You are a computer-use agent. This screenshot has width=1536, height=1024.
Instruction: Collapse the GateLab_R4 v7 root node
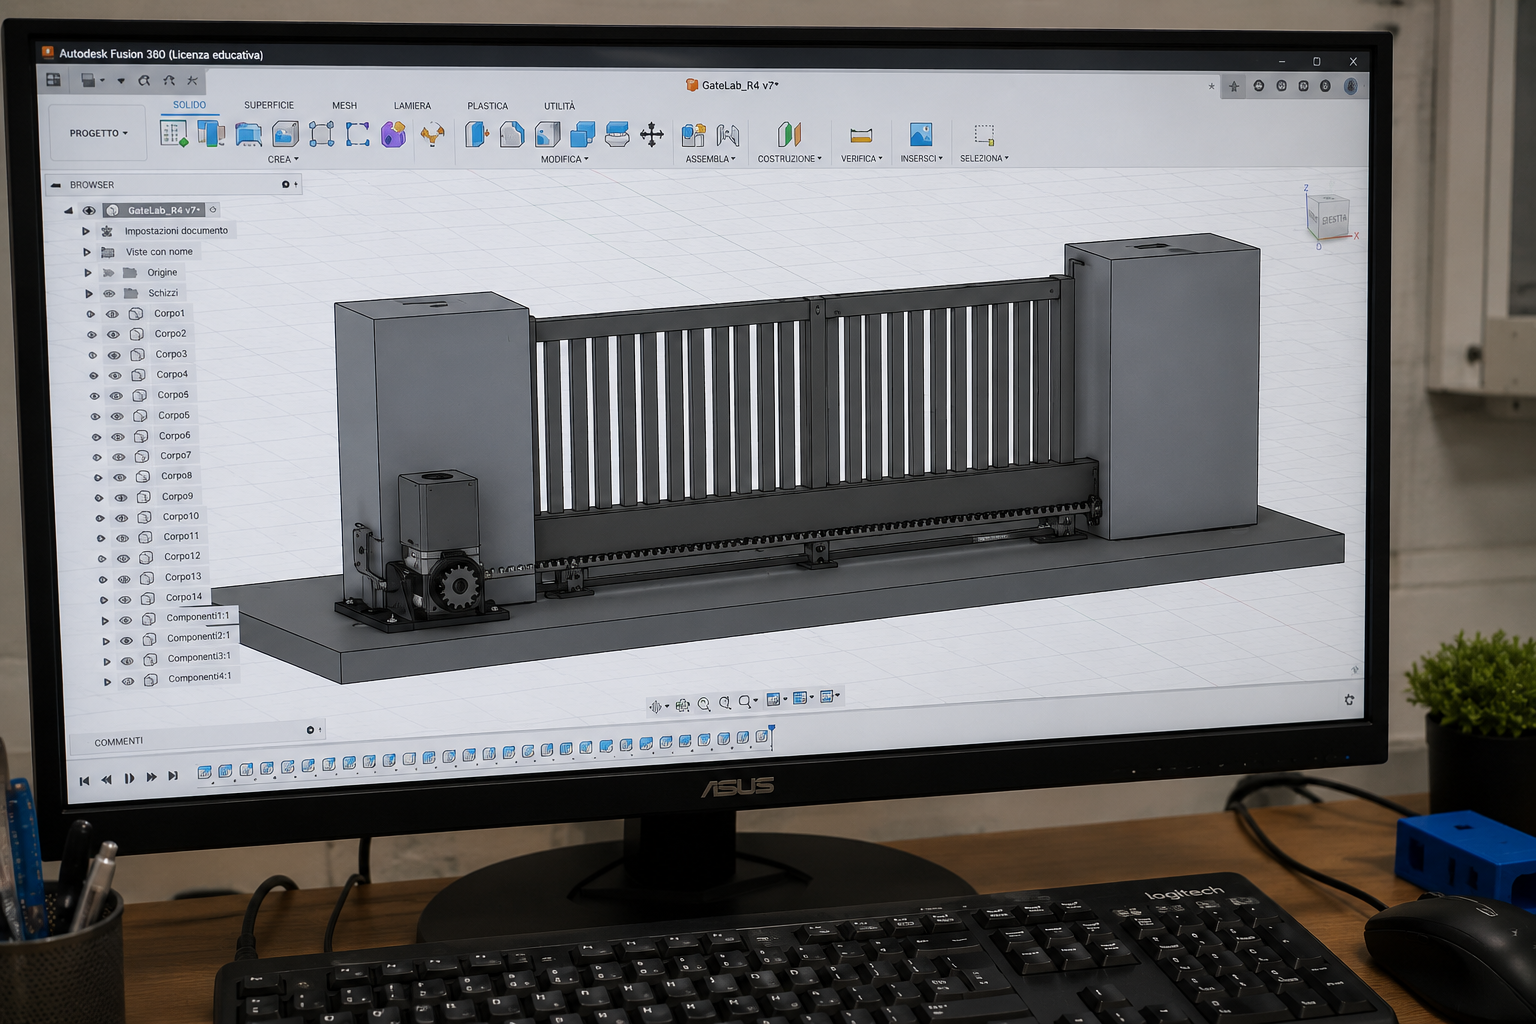68,210
